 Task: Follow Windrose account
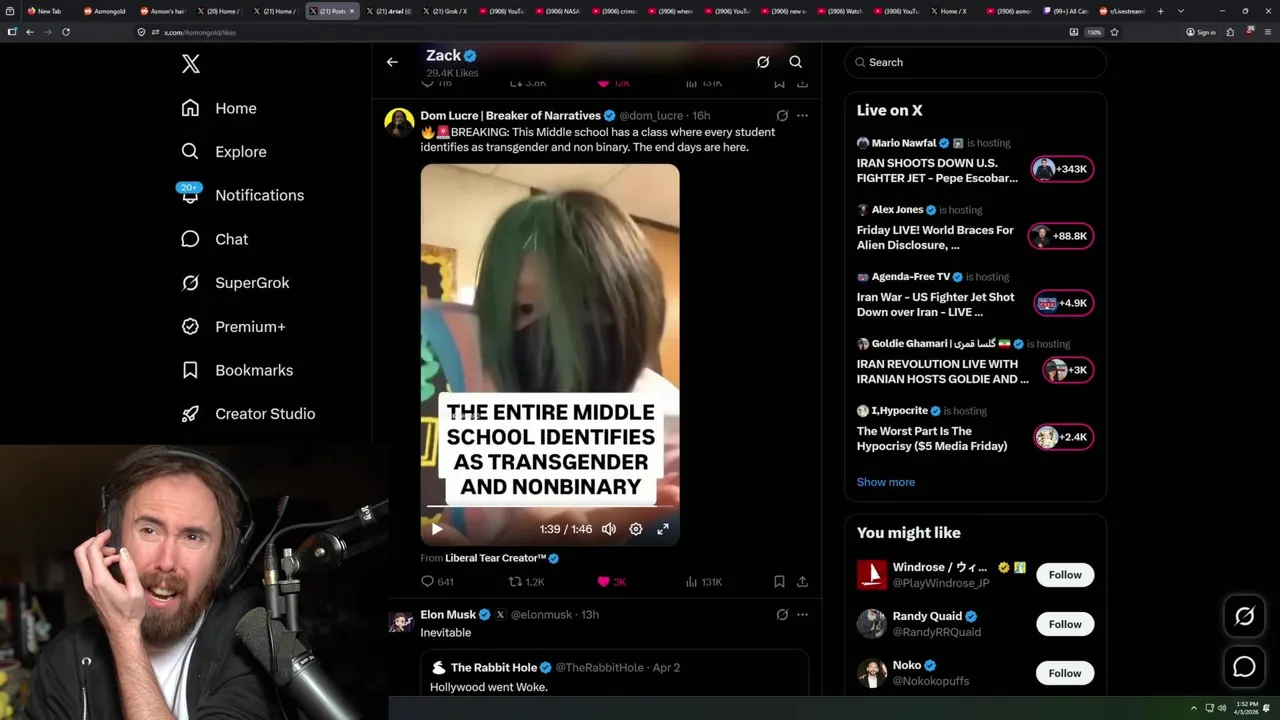1065,575
